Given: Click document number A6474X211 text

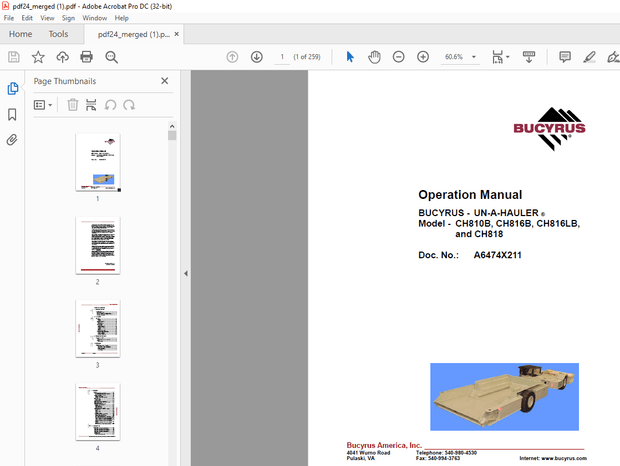Looking at the screenshot, I should 497,255.
